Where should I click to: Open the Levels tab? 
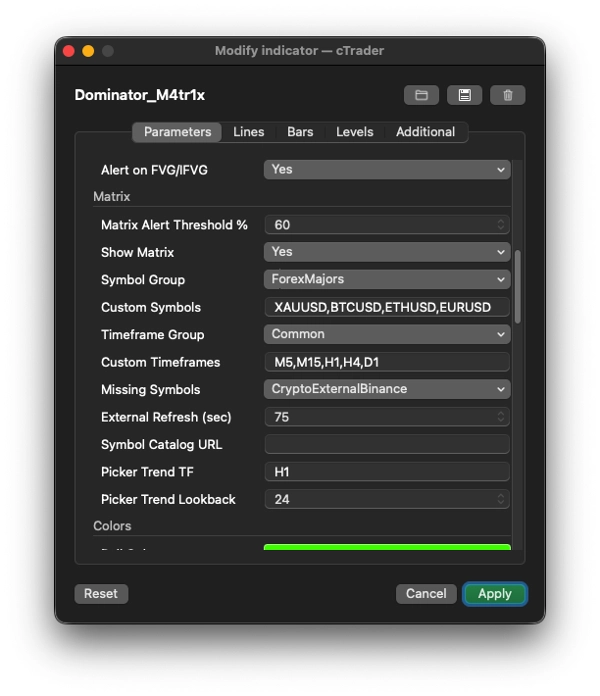355,132
